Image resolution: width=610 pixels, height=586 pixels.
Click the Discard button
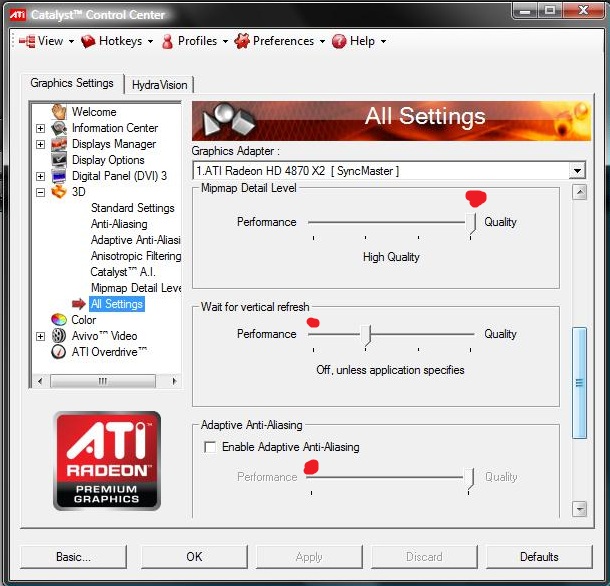424,557
